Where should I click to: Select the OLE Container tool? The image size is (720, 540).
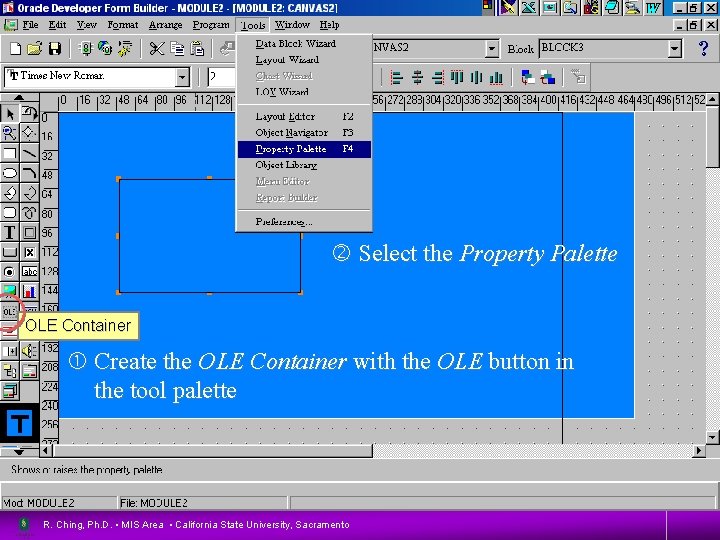pos(10,312)
